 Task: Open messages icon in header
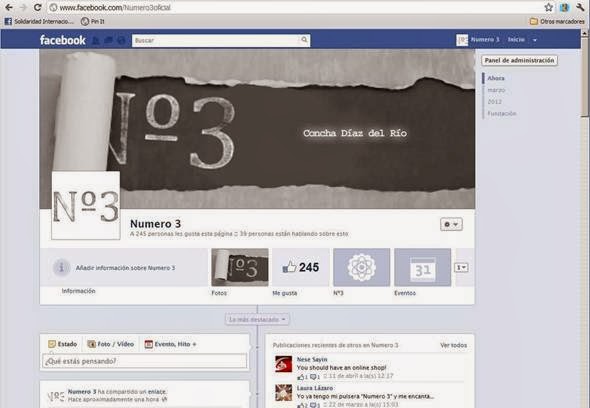[x=108, y=40]
